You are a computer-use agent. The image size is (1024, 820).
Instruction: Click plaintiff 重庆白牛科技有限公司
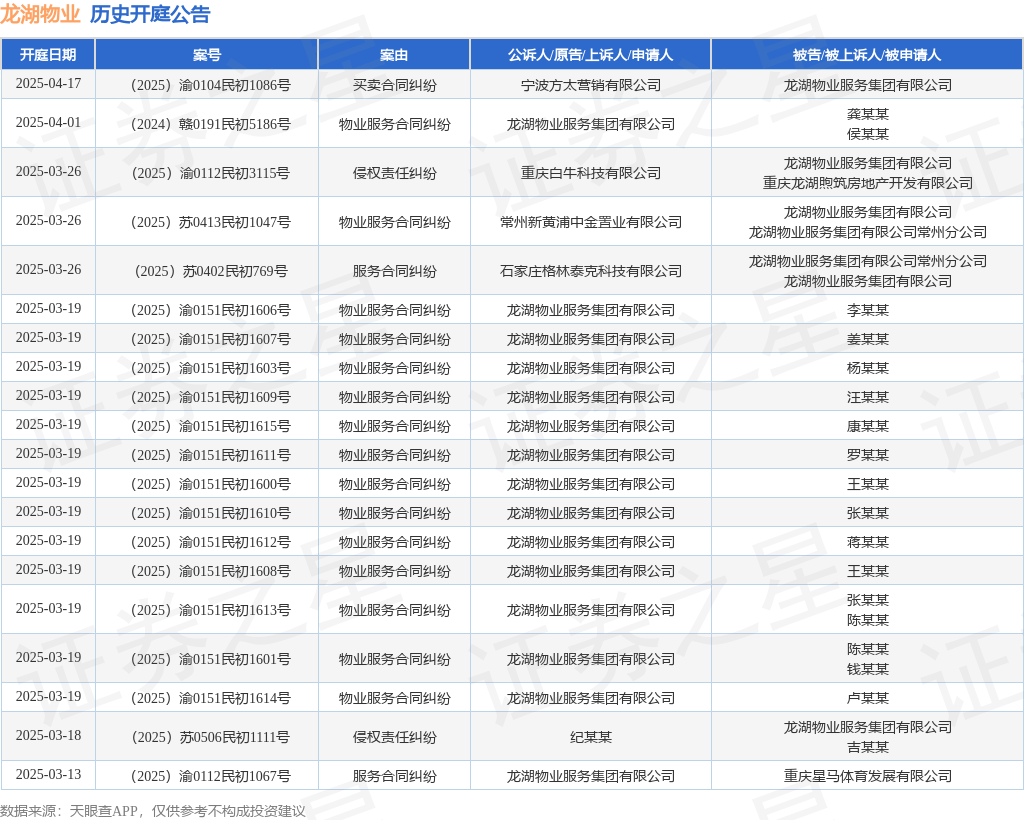coord(591,173)
